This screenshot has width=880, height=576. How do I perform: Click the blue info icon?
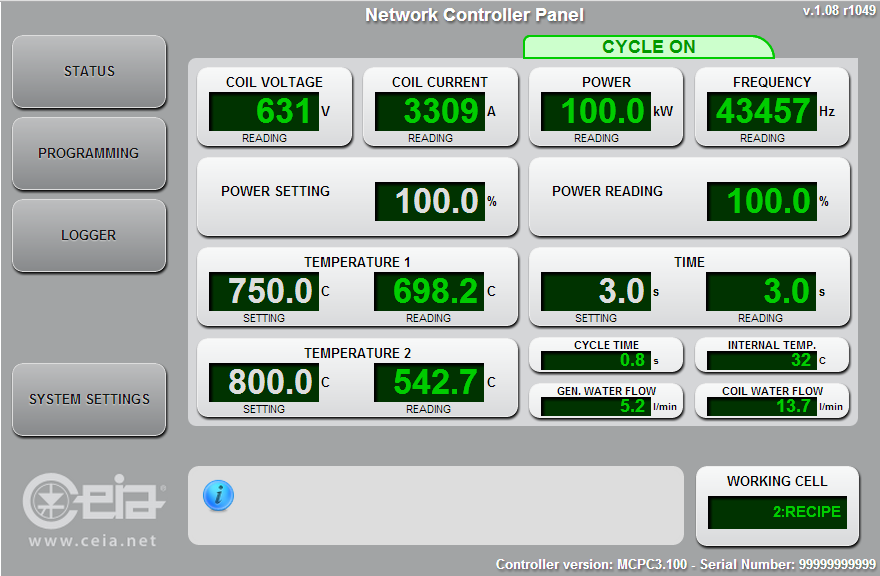click(218, 495)
